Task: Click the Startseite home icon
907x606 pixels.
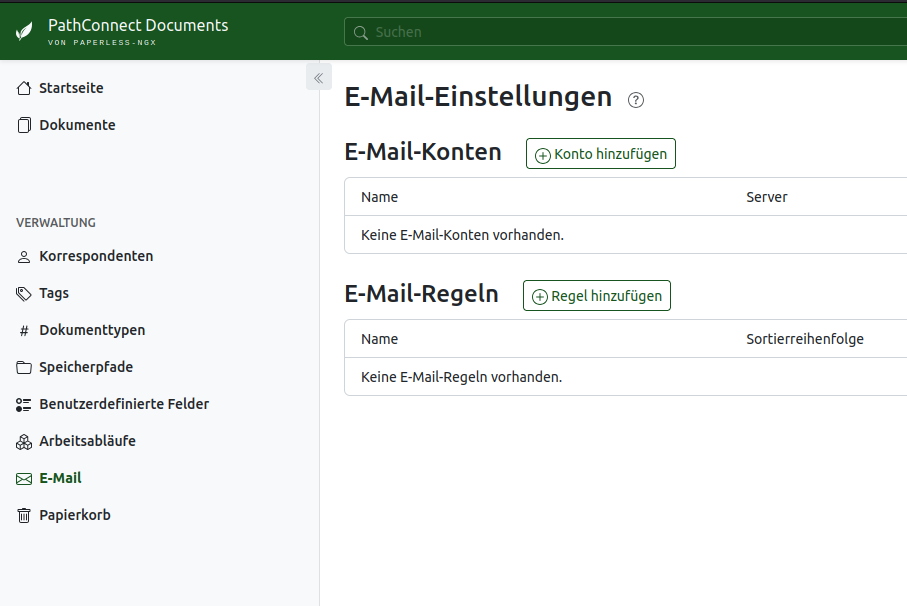Action: 22,87
